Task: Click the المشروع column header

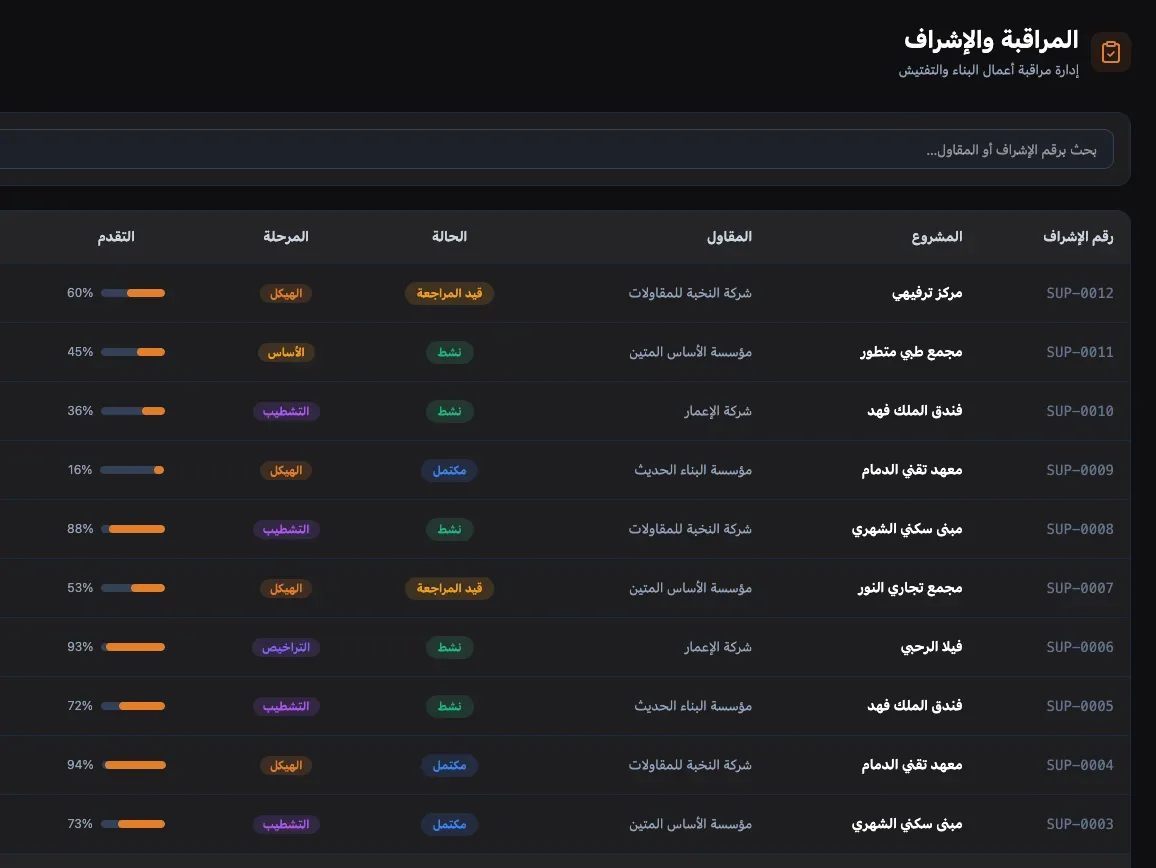Action: pyautogui.click(x=936, y=237)
